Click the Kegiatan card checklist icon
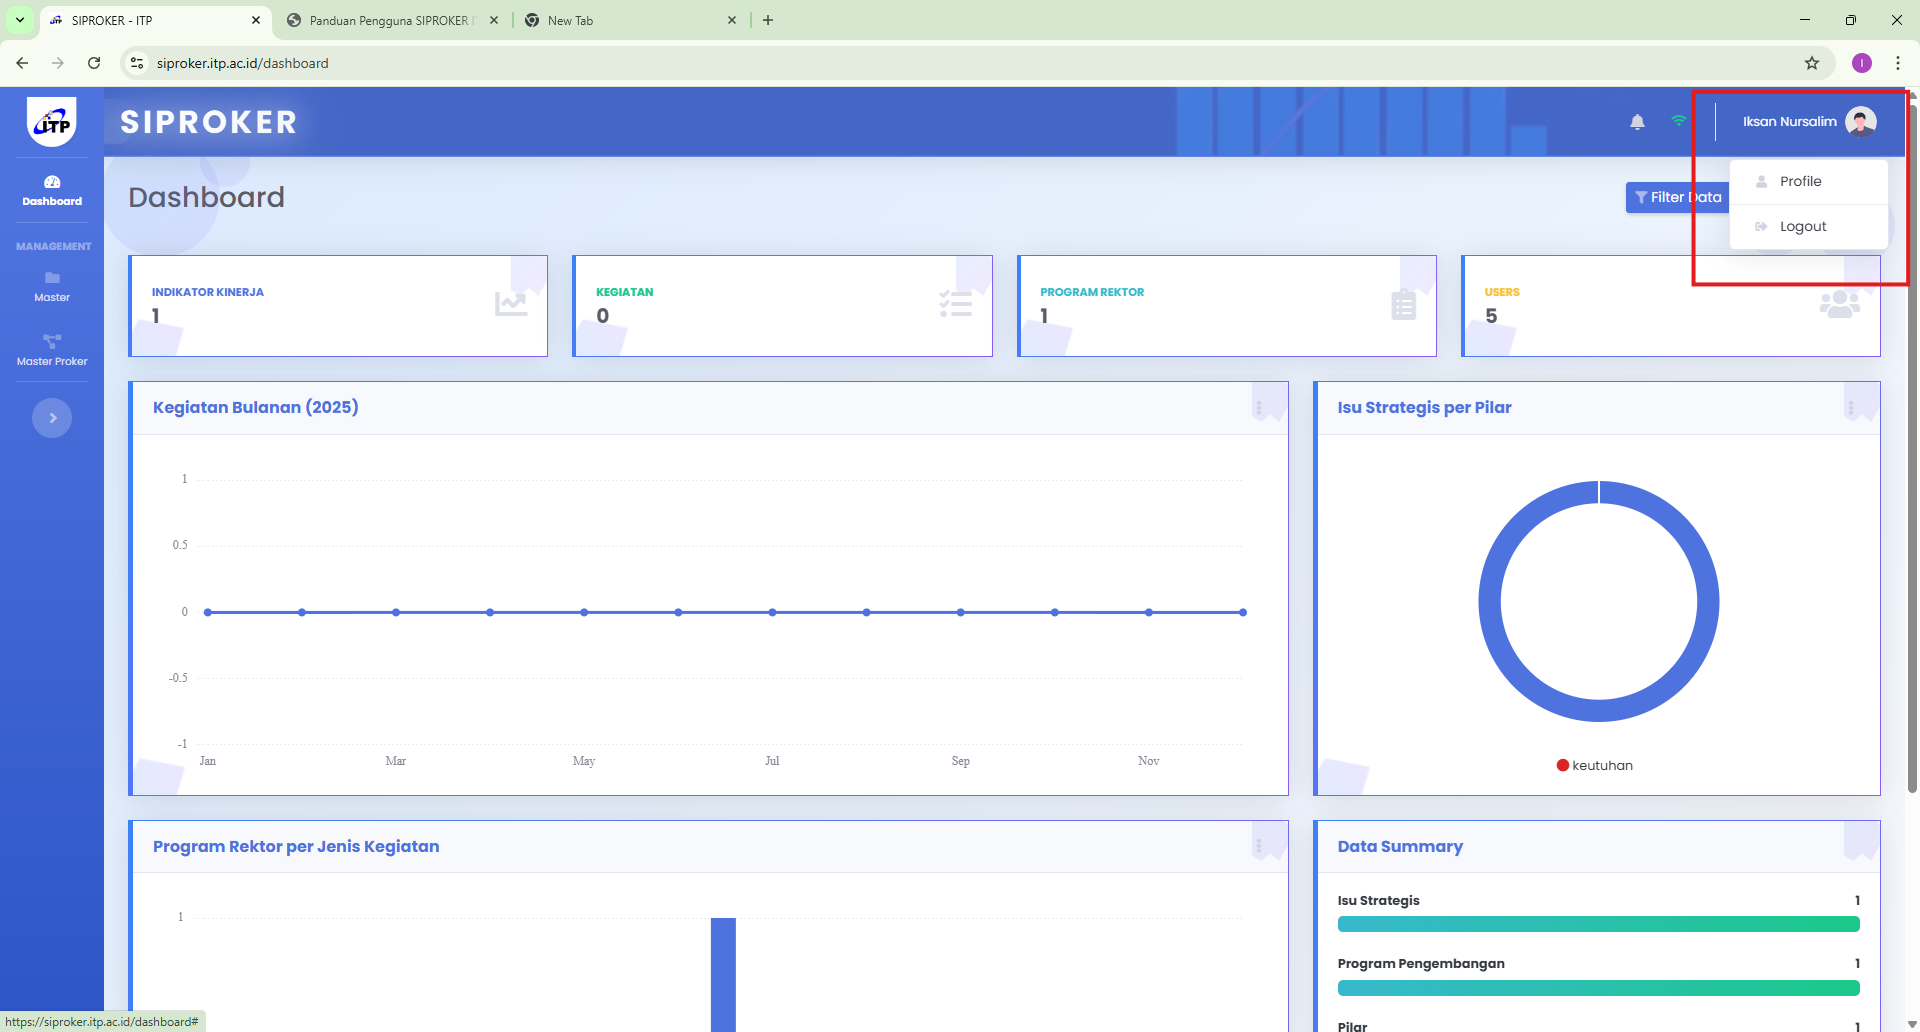This screenshot has width=1920, height=1032. 955,305
